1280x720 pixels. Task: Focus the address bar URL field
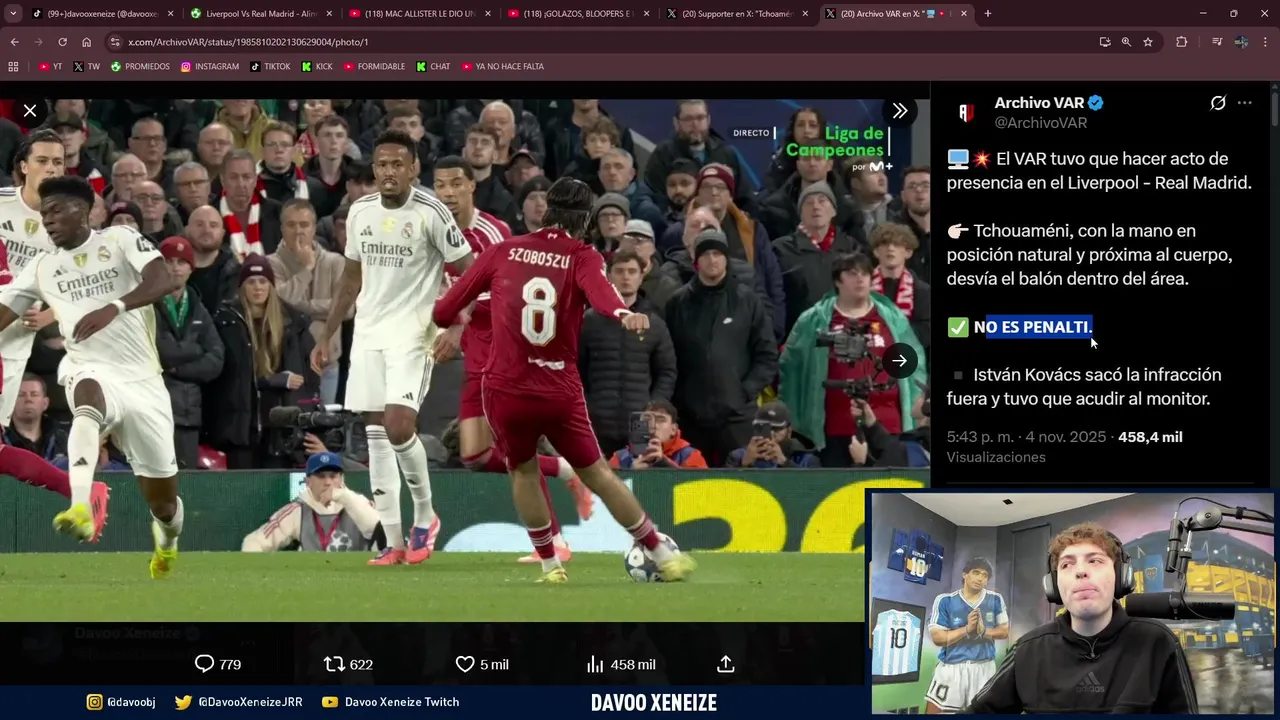click(600, 42)
